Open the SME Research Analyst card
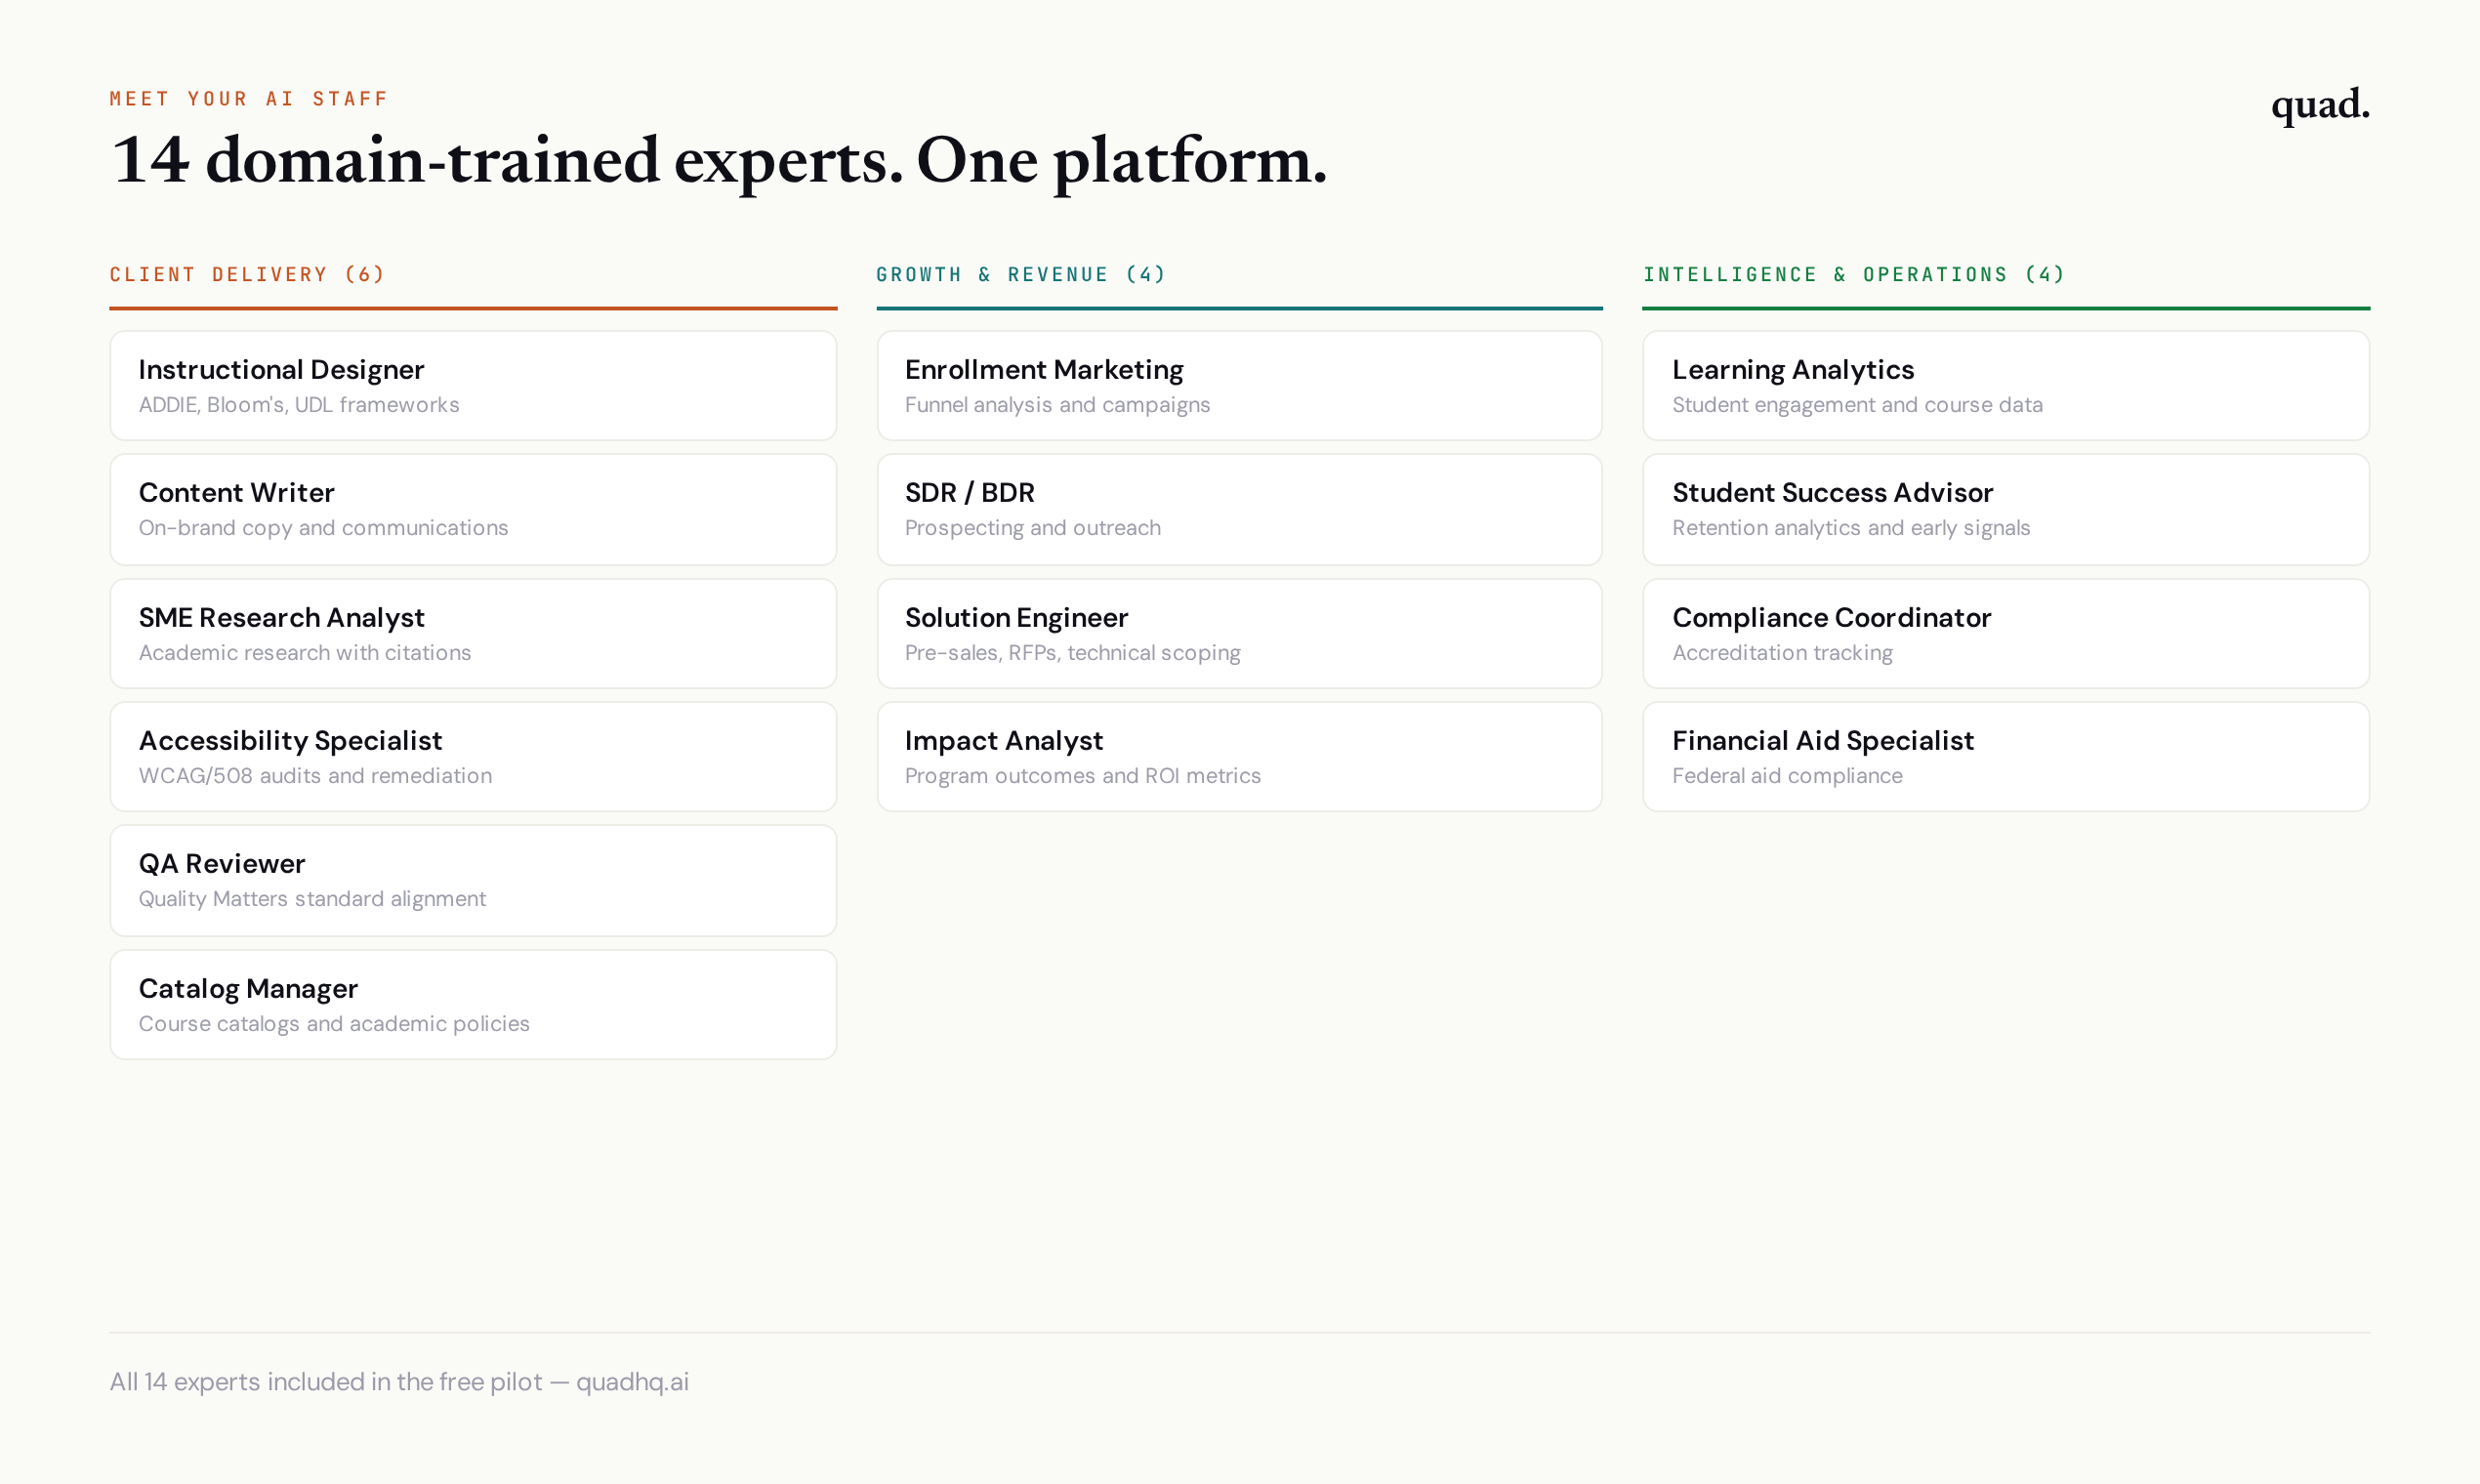This screenshot has height=1484, width=2480. [472, 633]
